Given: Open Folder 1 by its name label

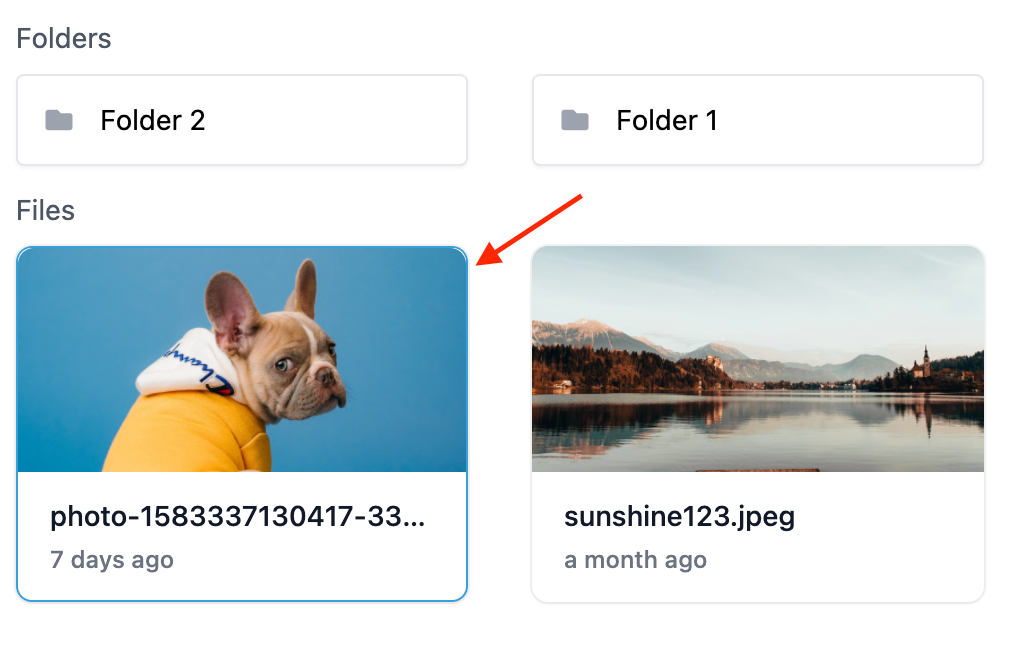Looking at the screenshot, I should pyautogui.click(x=667, y=121).
